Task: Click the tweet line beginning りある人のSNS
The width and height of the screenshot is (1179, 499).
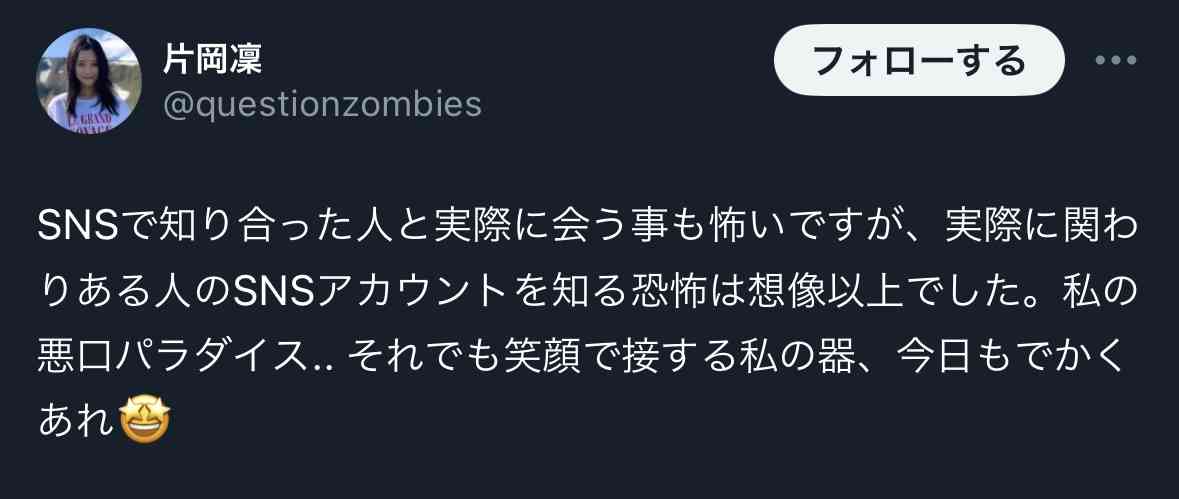Action: click(589, 294)
